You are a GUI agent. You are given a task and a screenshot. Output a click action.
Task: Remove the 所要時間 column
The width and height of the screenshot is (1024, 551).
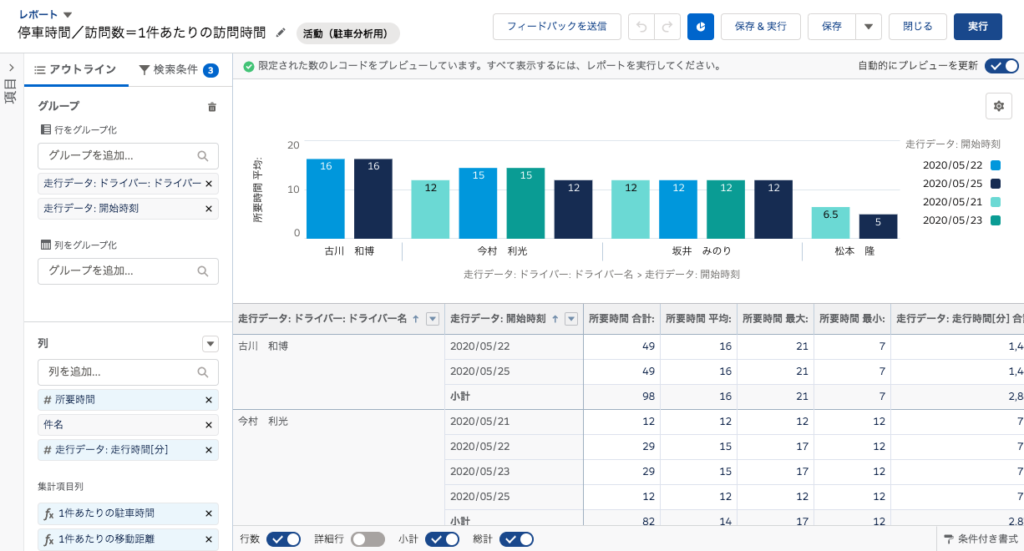[x=209, y=400]
